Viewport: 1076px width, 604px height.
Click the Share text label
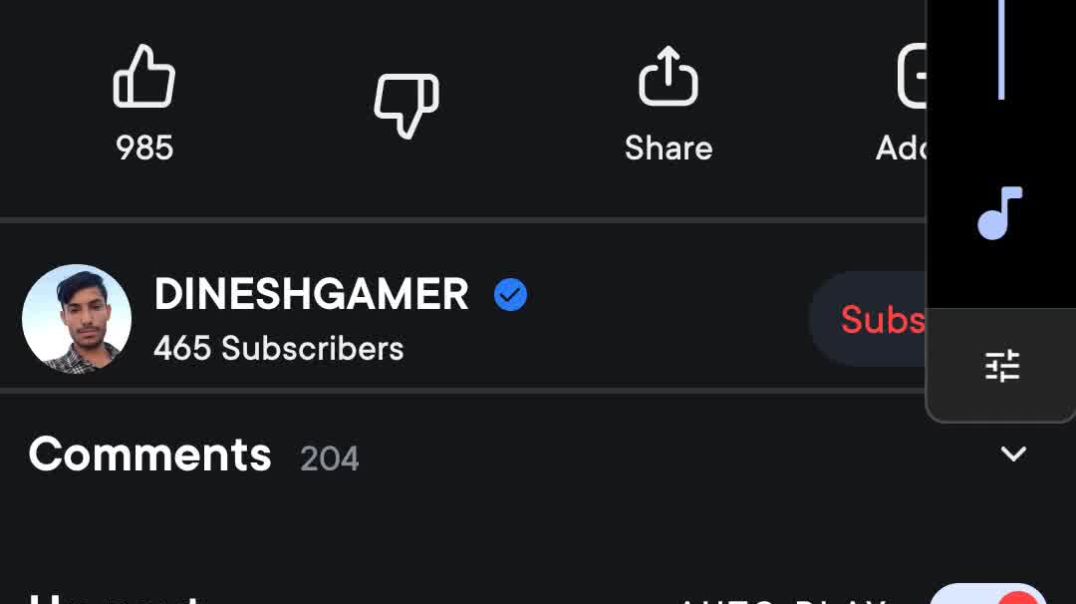pos(668,148)
